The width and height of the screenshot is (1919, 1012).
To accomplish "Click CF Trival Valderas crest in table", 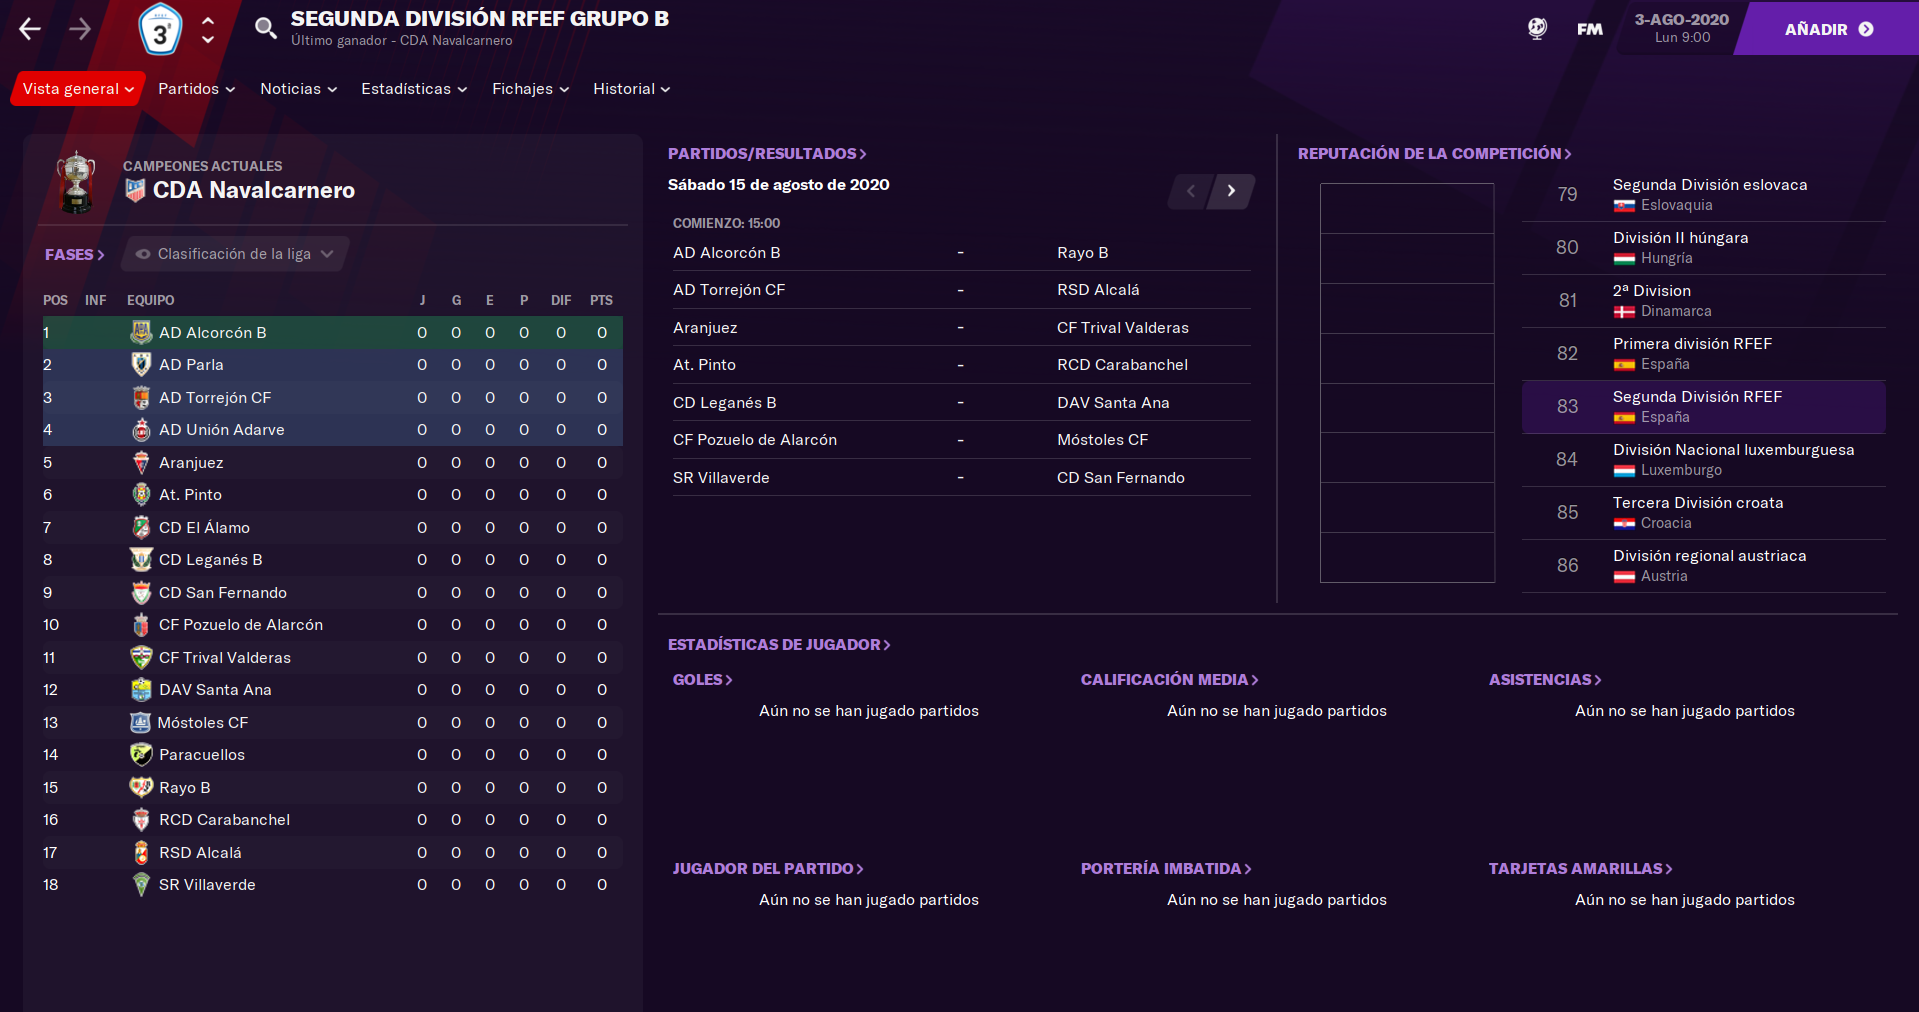I will click(x=141, y=658).
